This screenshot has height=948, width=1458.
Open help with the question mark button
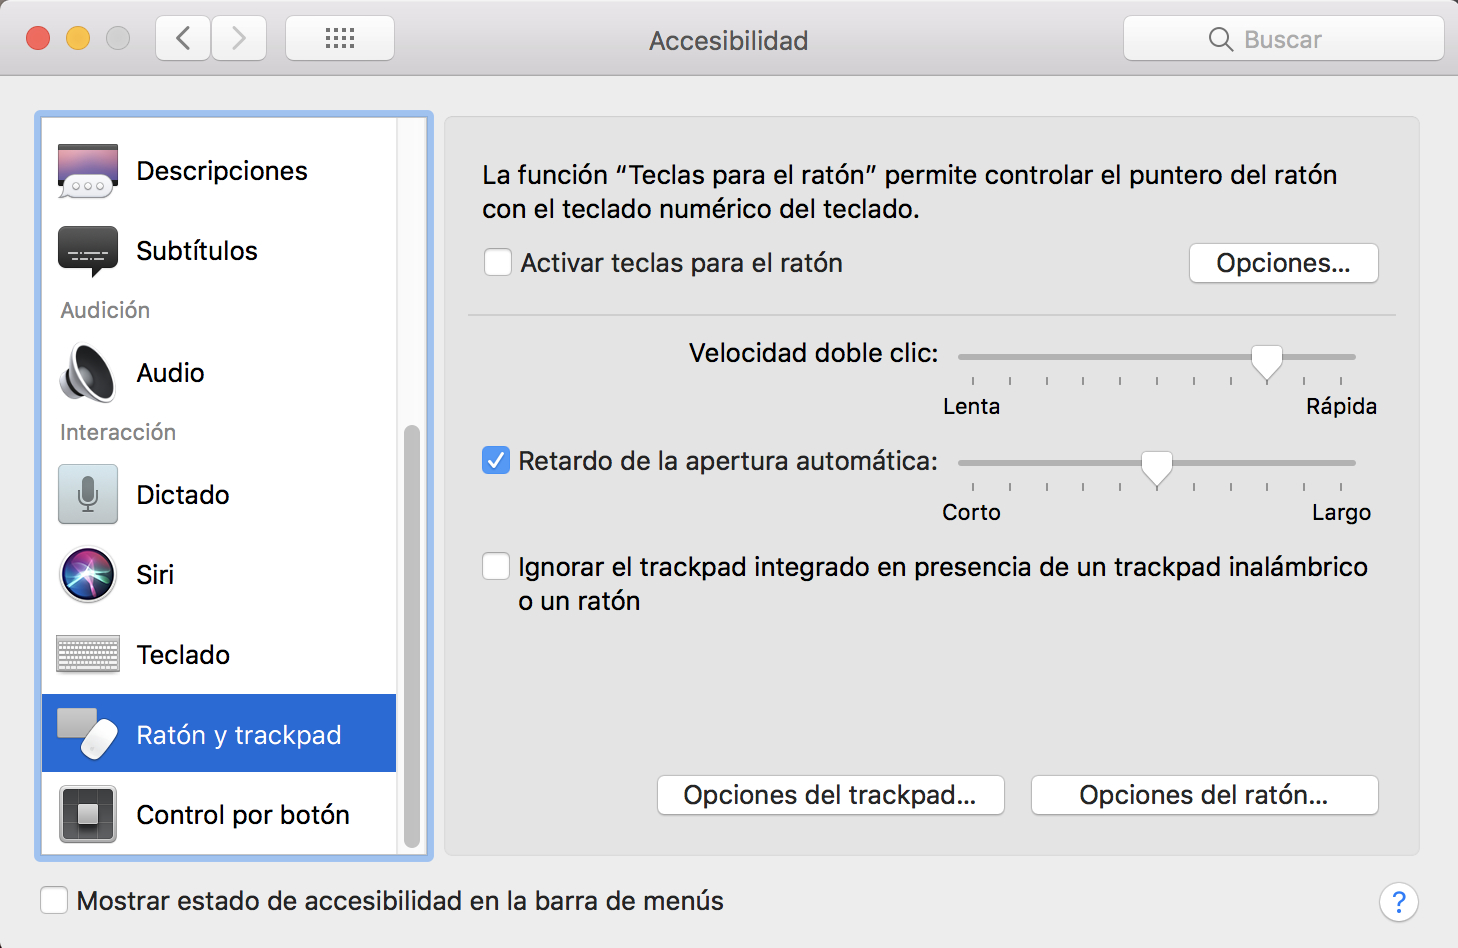(x=1399, y=902)
